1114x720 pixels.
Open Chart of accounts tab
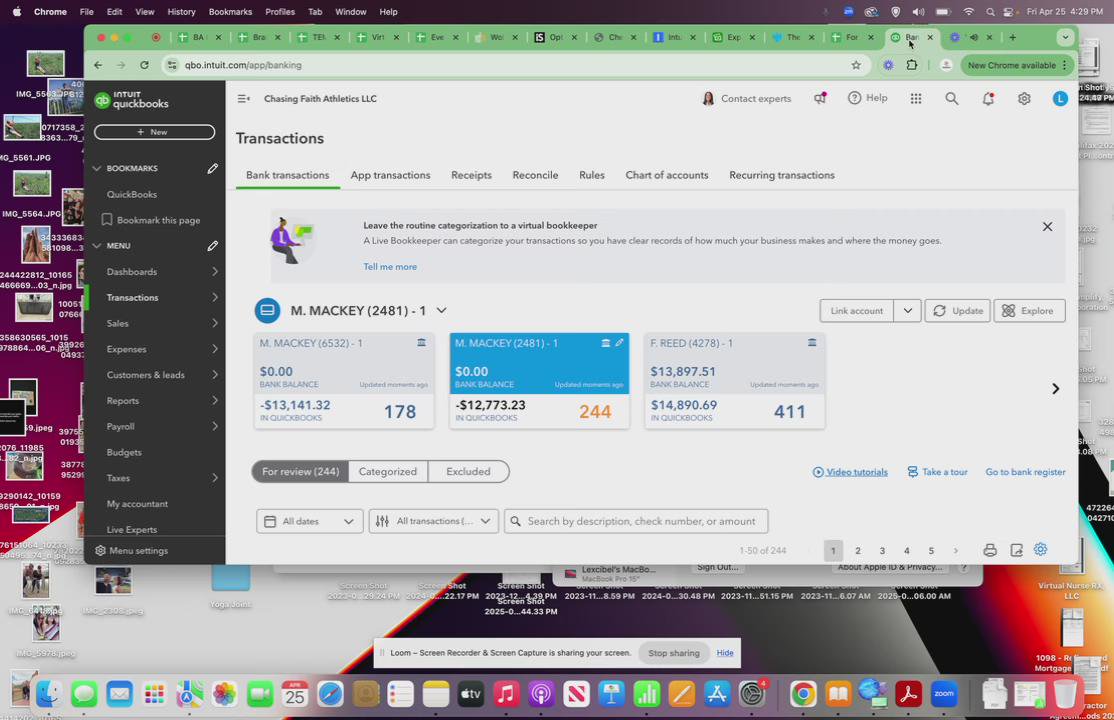point(666,176)
